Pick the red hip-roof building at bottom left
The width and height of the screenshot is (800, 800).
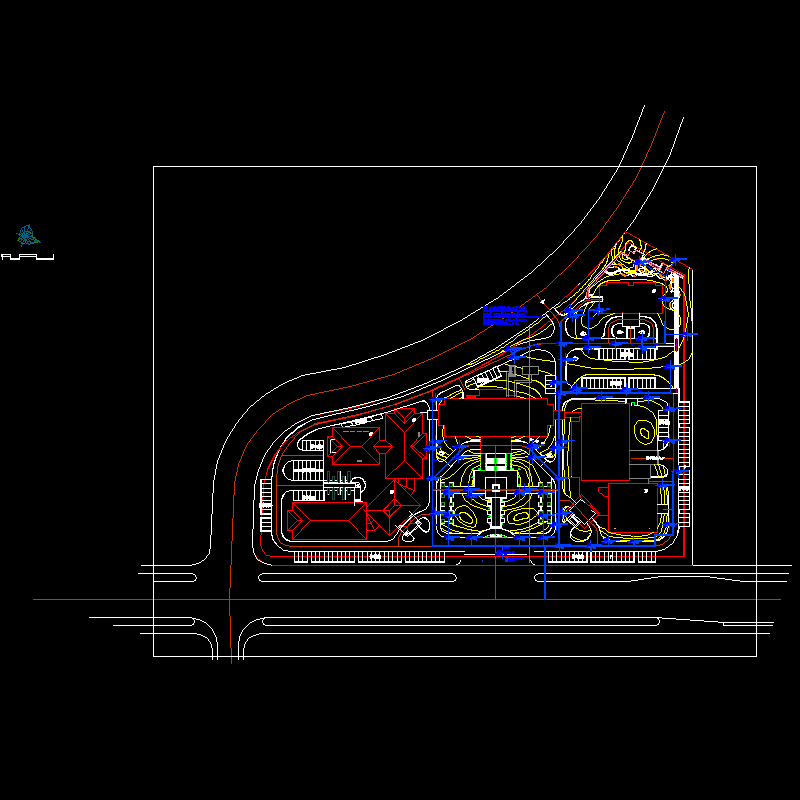point(323,519)
